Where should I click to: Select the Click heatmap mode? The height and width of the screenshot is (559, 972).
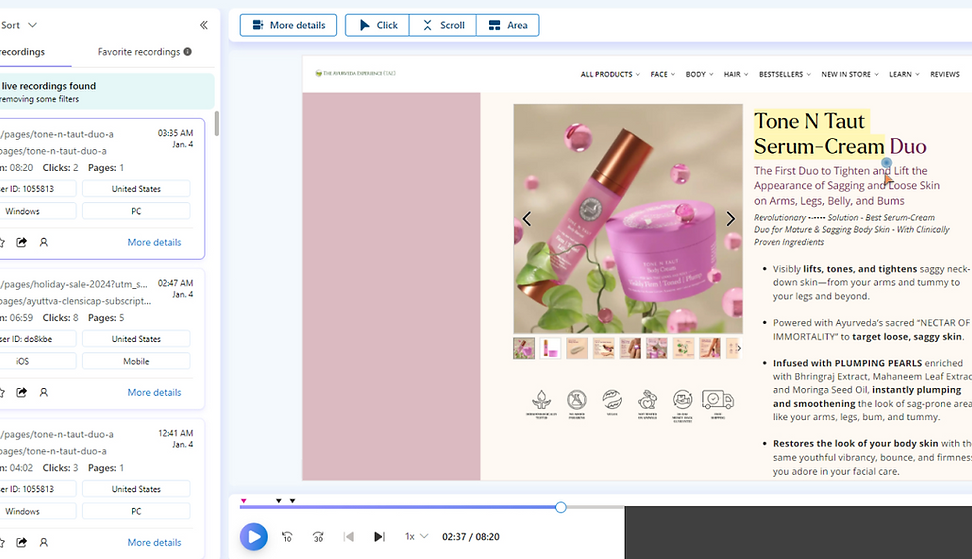click(378, 25)
